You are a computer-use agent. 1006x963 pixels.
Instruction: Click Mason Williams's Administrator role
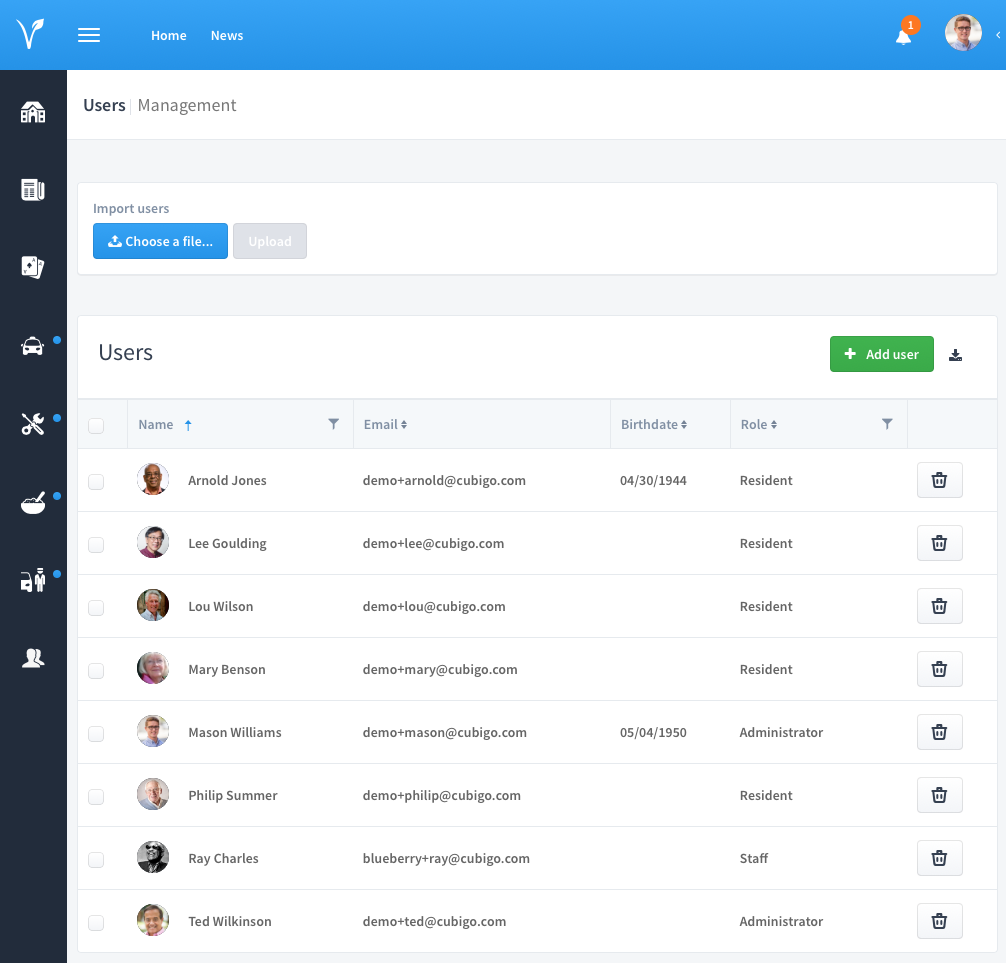tap(781, 732)
